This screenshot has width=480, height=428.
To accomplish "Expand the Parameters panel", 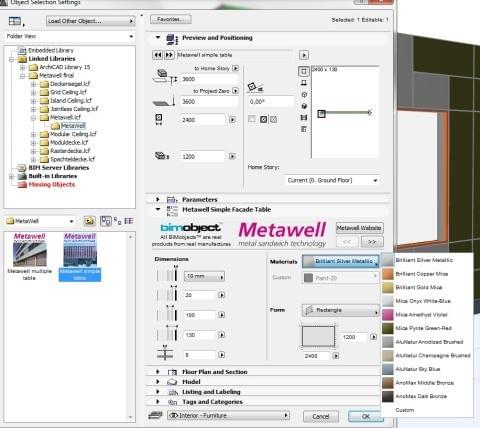I will tap(158, 199).
